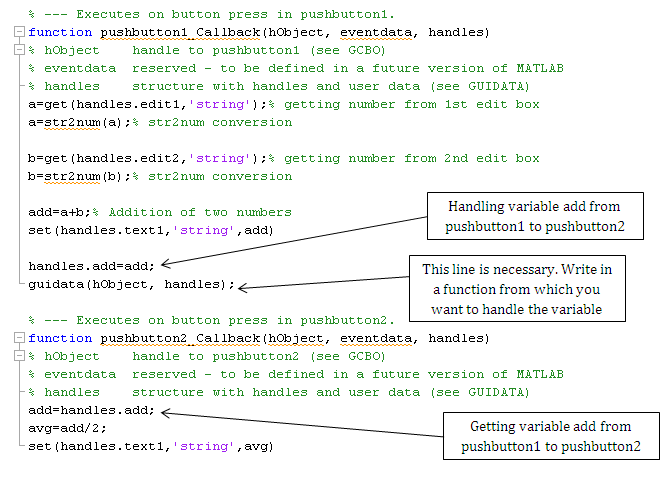This screenshot has width=667, height=487.
Task: Click the 'a=str2num(a);' line
Action: tap(80, 122)
